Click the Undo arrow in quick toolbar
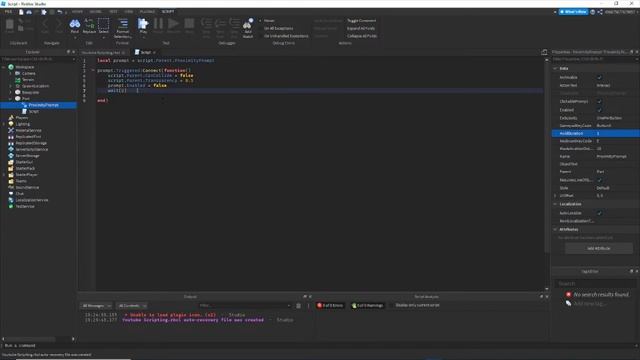The image size is (640, 360). pyautogui.click(x=60, y=12)
